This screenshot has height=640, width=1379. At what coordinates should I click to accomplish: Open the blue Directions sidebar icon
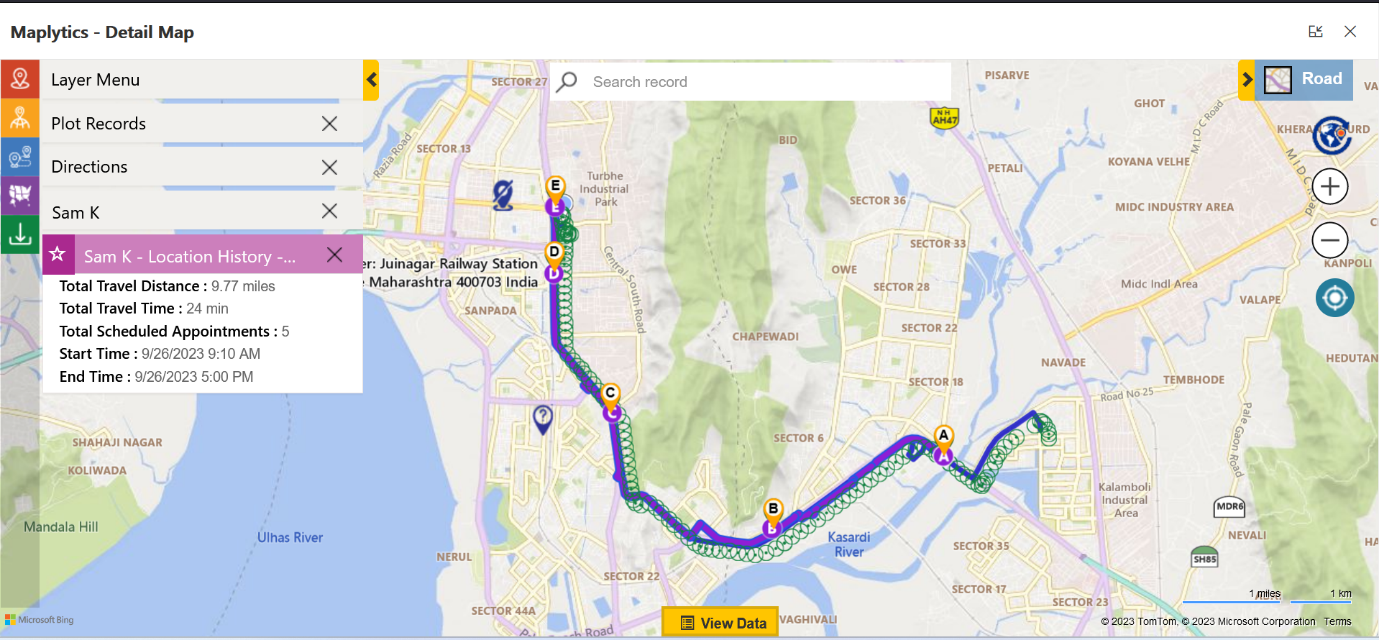(x=19, y=157)
